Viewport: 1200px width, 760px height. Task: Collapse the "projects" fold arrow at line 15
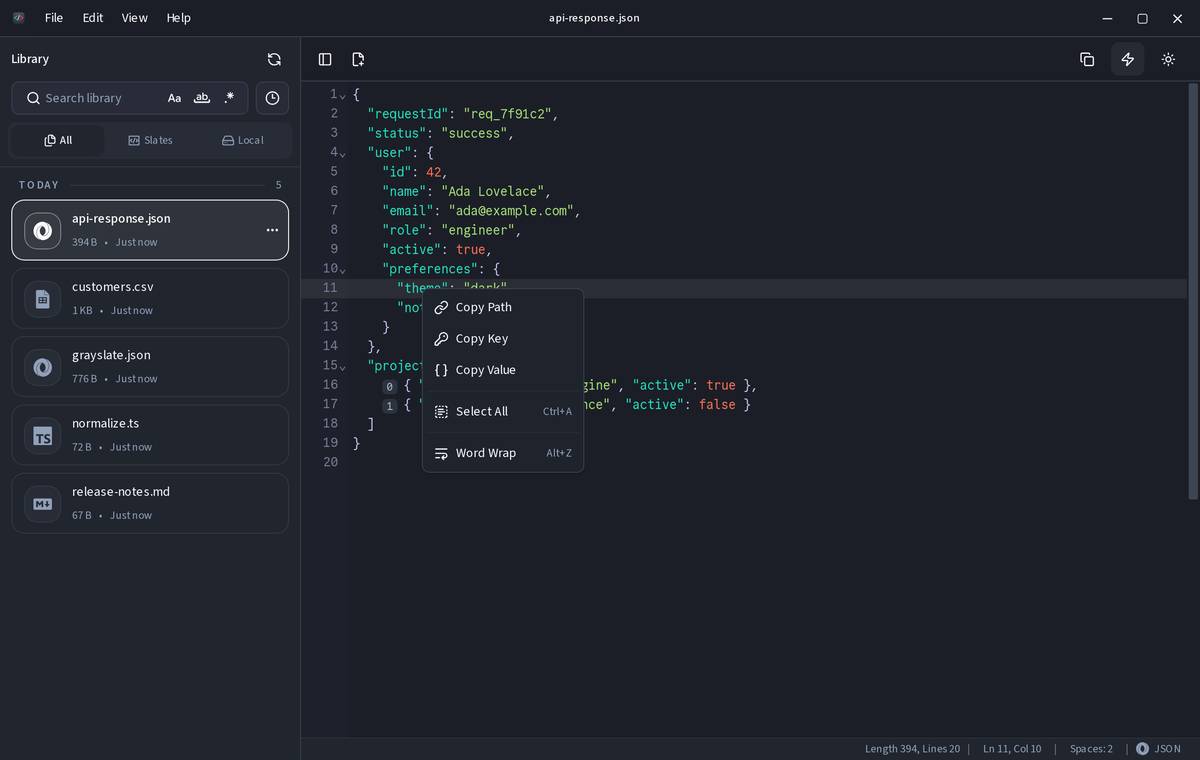pyautogui.click(x=343, y=367)
